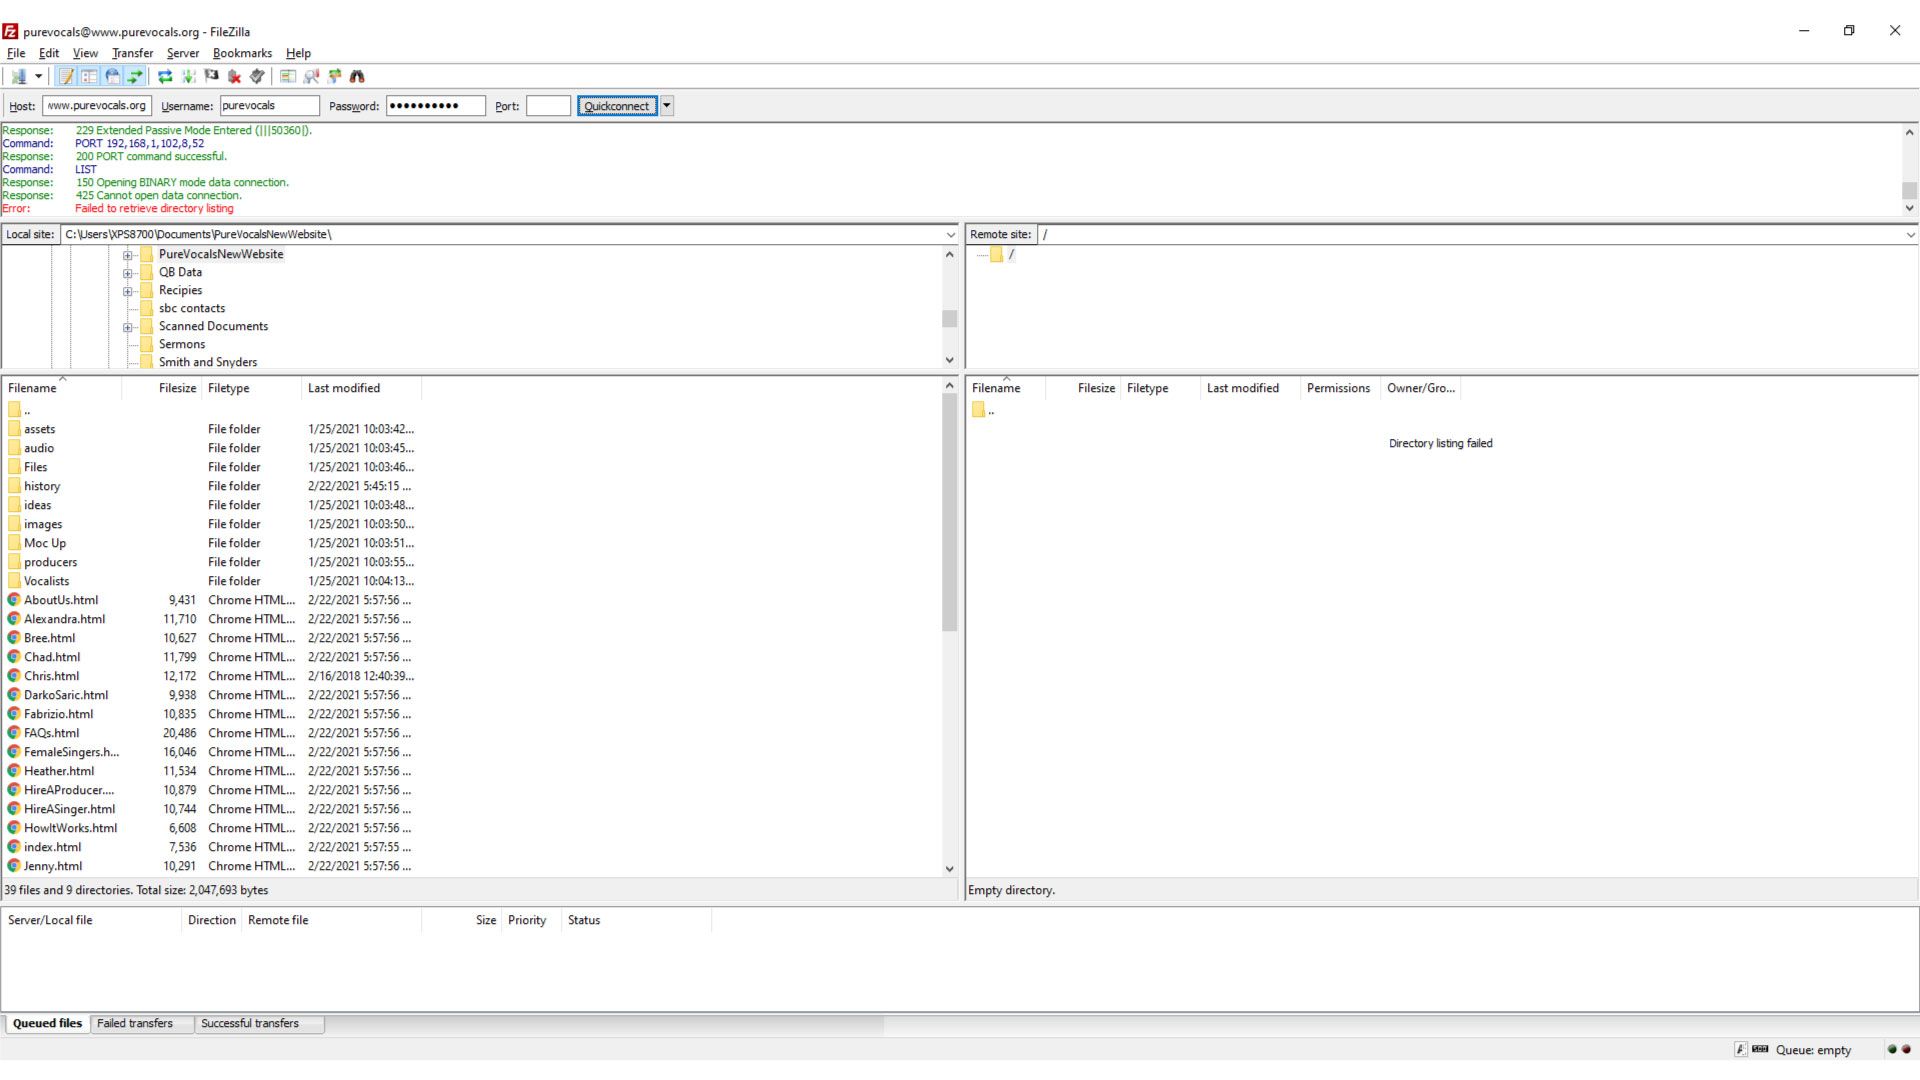Open the Bookmarks menu
The image size is (1920, 1080).
click(242, 53)
